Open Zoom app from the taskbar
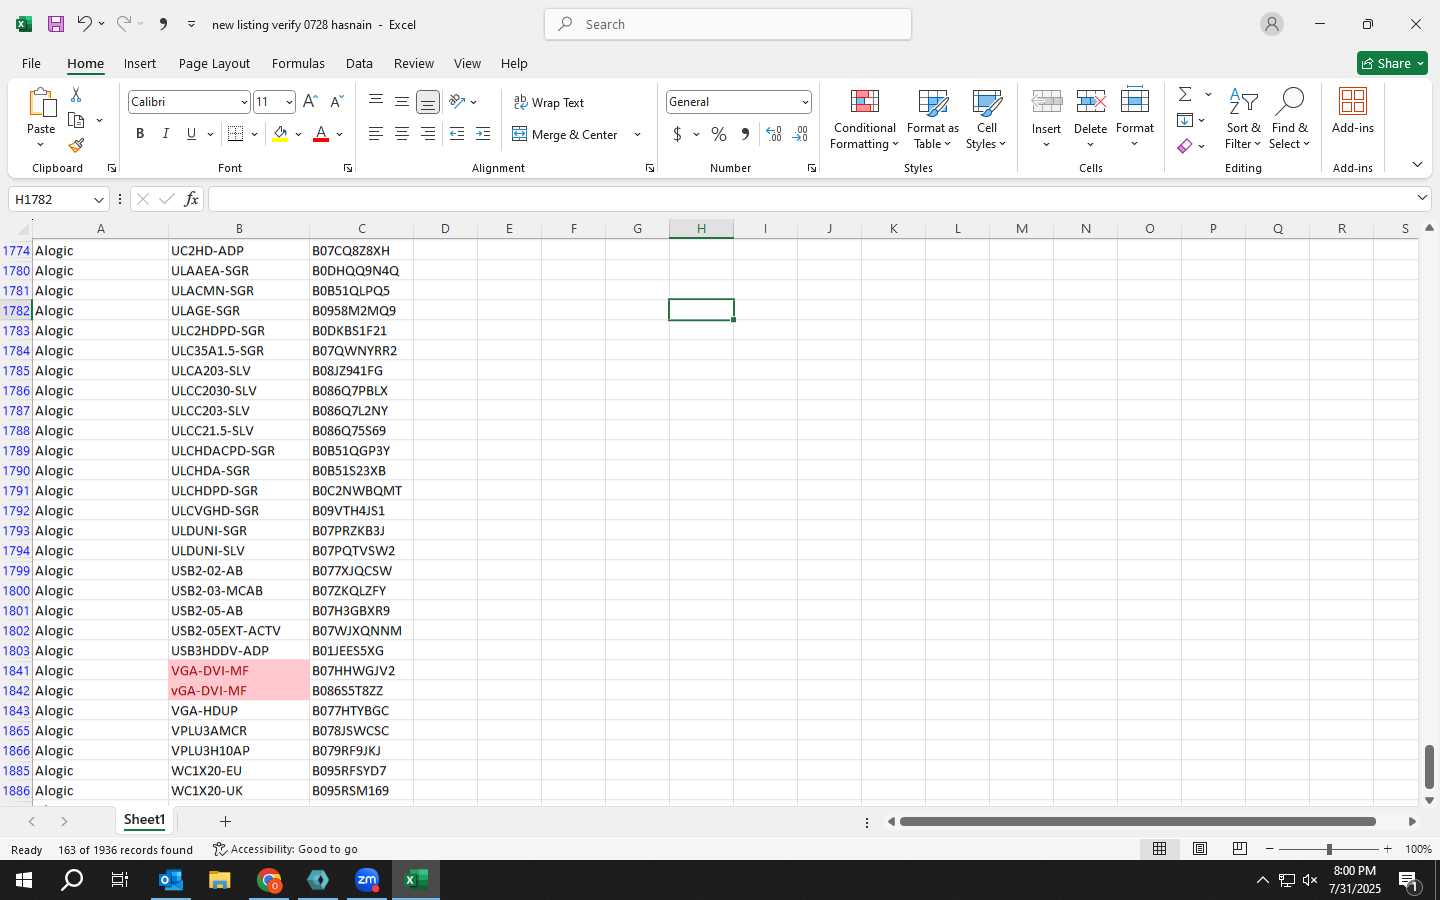Screen dimensions: 1440x900 [x=367, y=880]
